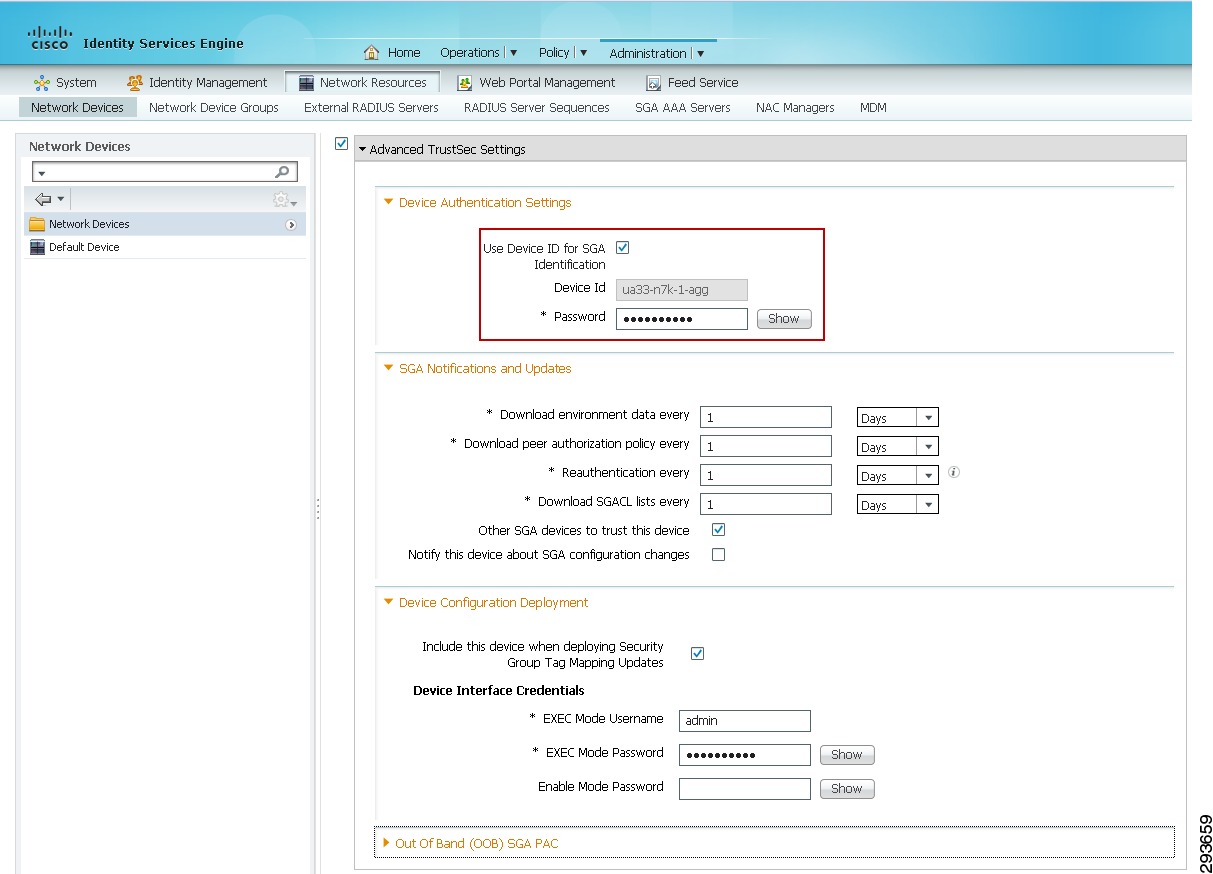This screenshot has width=1213, height=874.
Task: Click EXEC Mode Password field
Action: pos(745,755)
